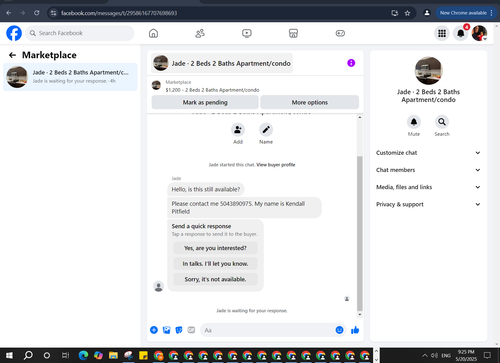Open the emoji picker in message box
Image resolution: width=500 pixels, height=363 pixels.
(339, 330)
